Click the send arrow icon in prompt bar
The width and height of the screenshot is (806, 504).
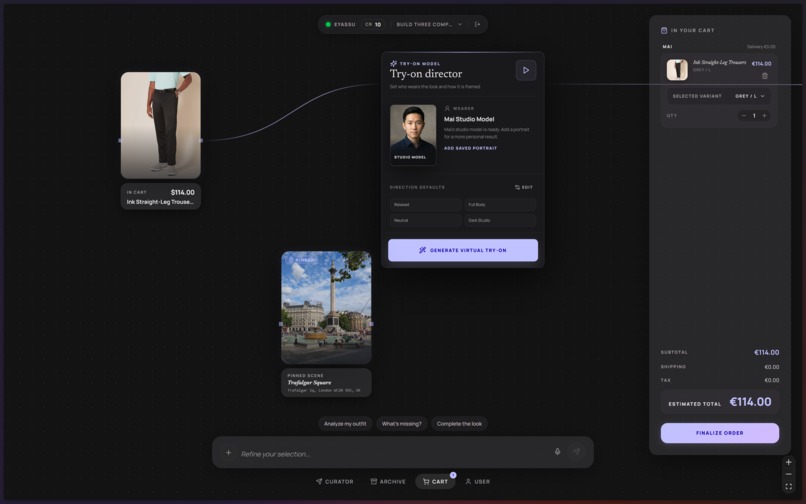point(576,452)
